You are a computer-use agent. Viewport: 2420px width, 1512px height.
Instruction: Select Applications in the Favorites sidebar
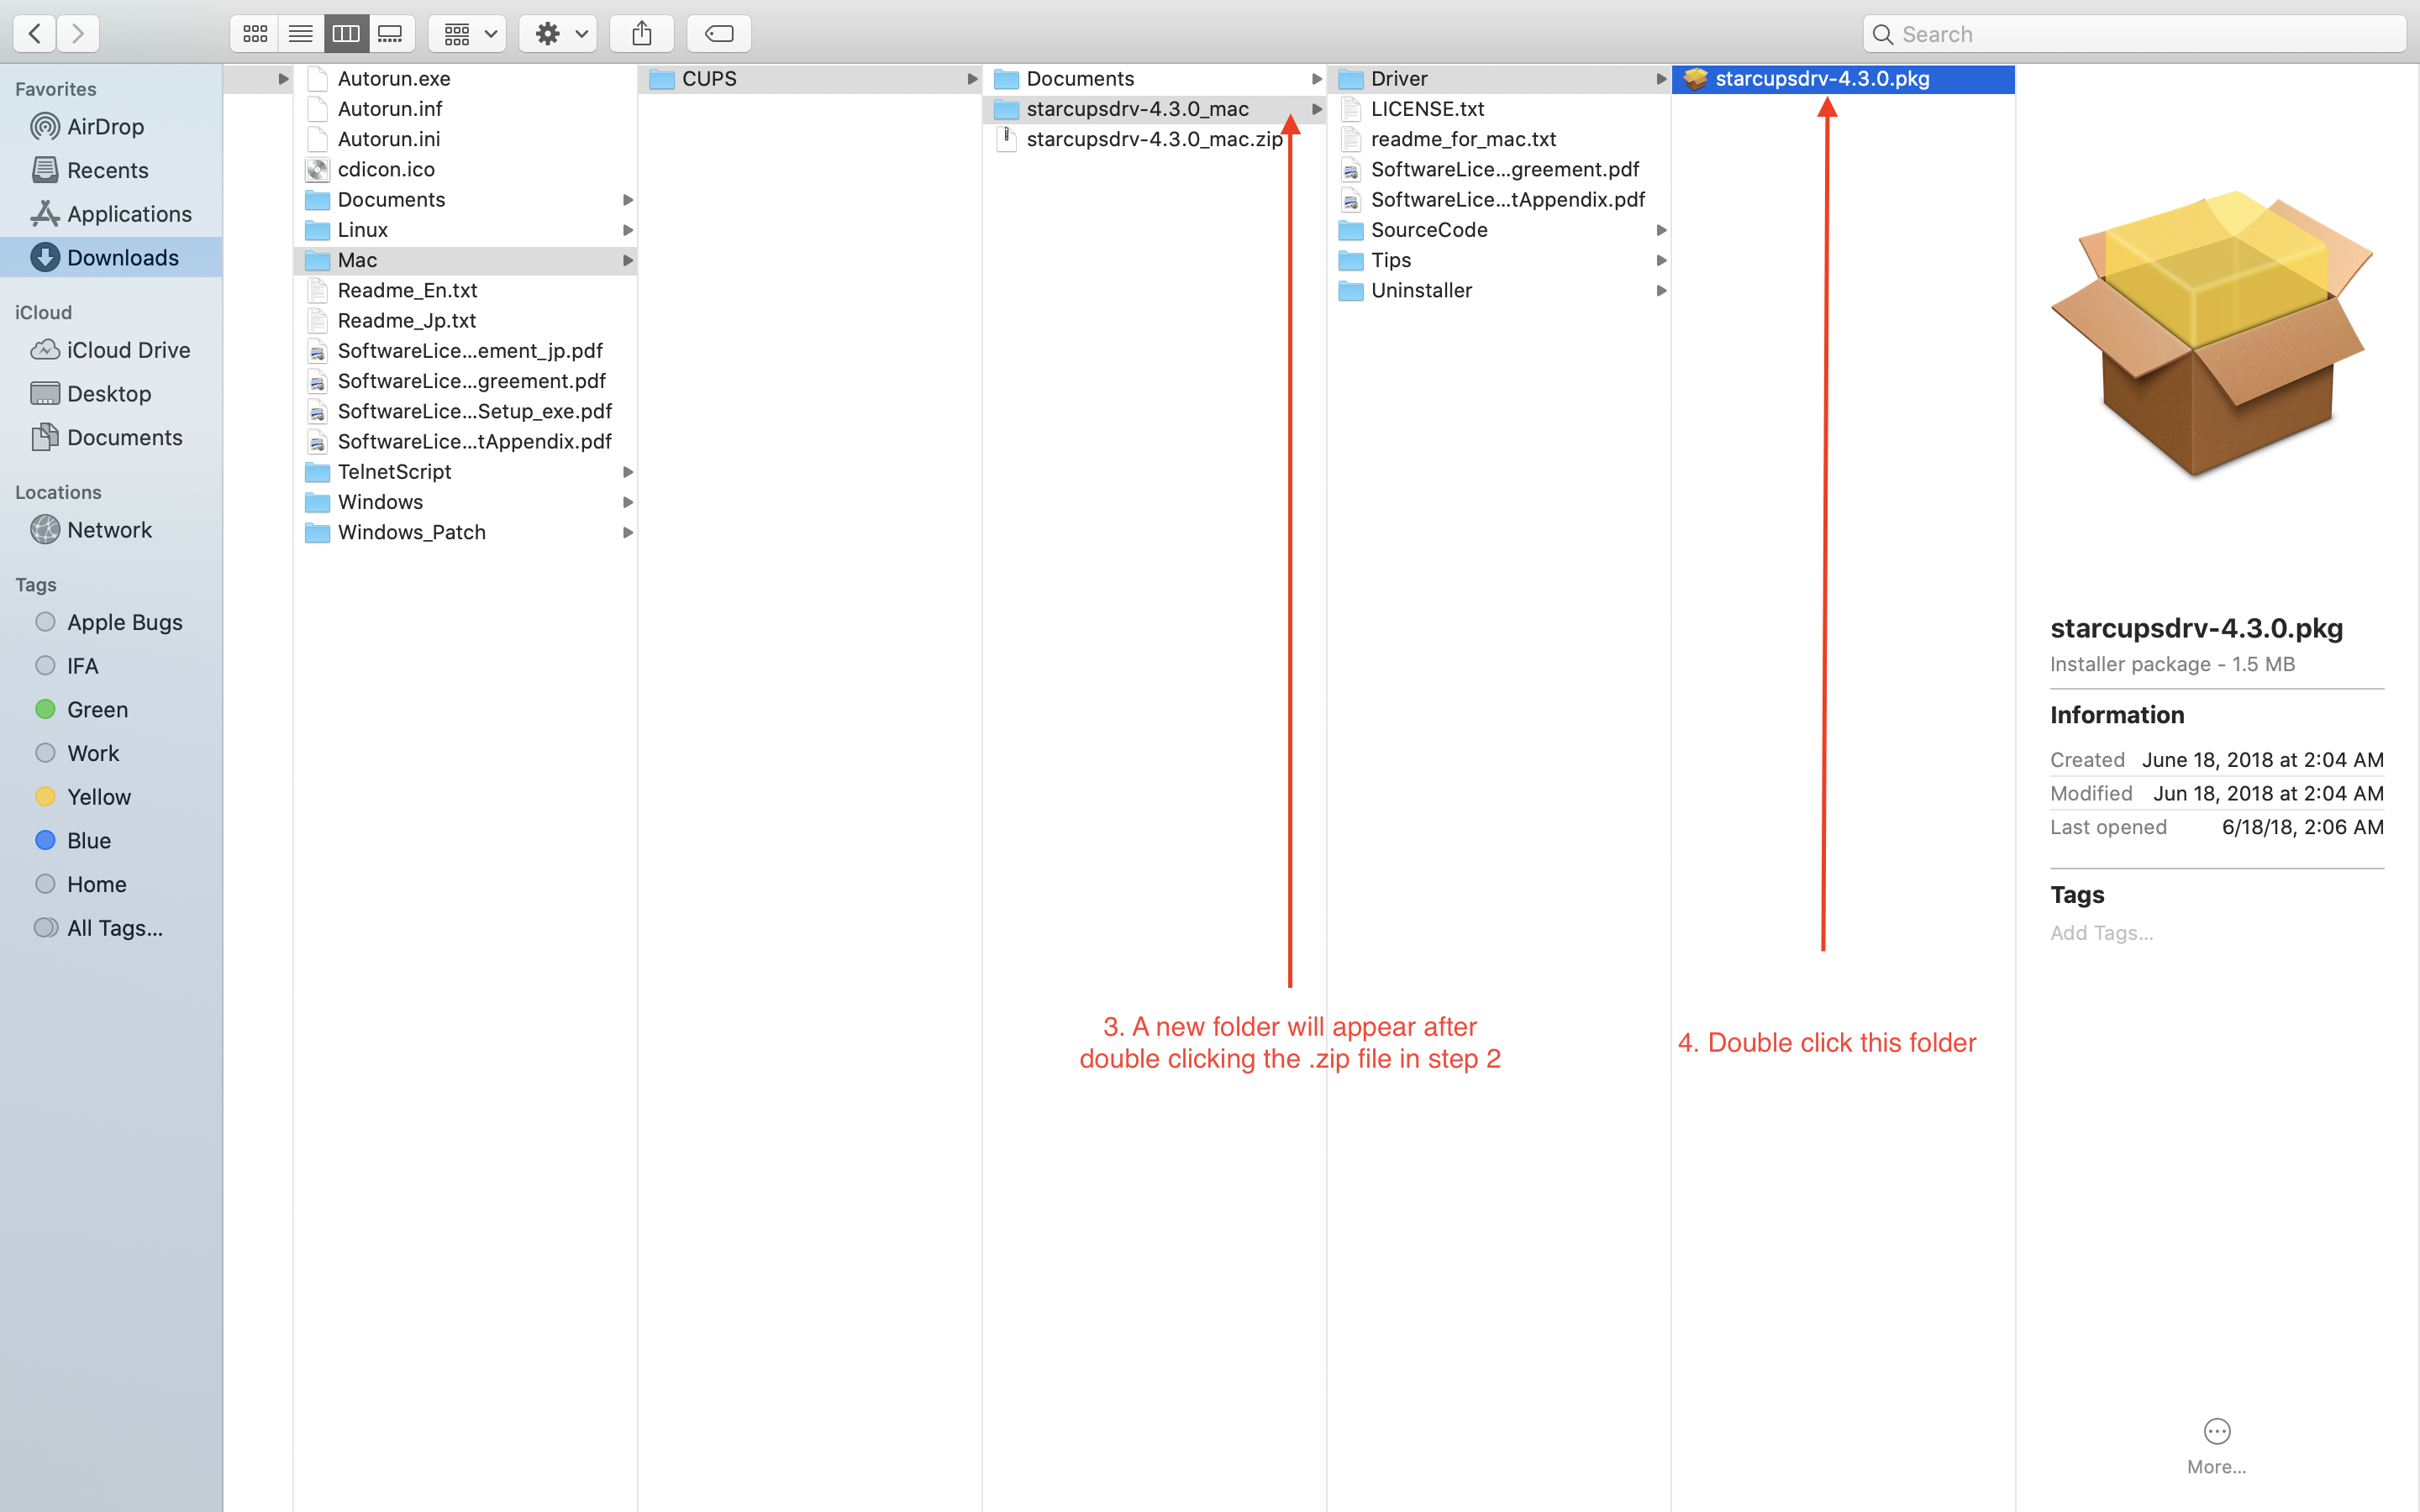[129, 214]
